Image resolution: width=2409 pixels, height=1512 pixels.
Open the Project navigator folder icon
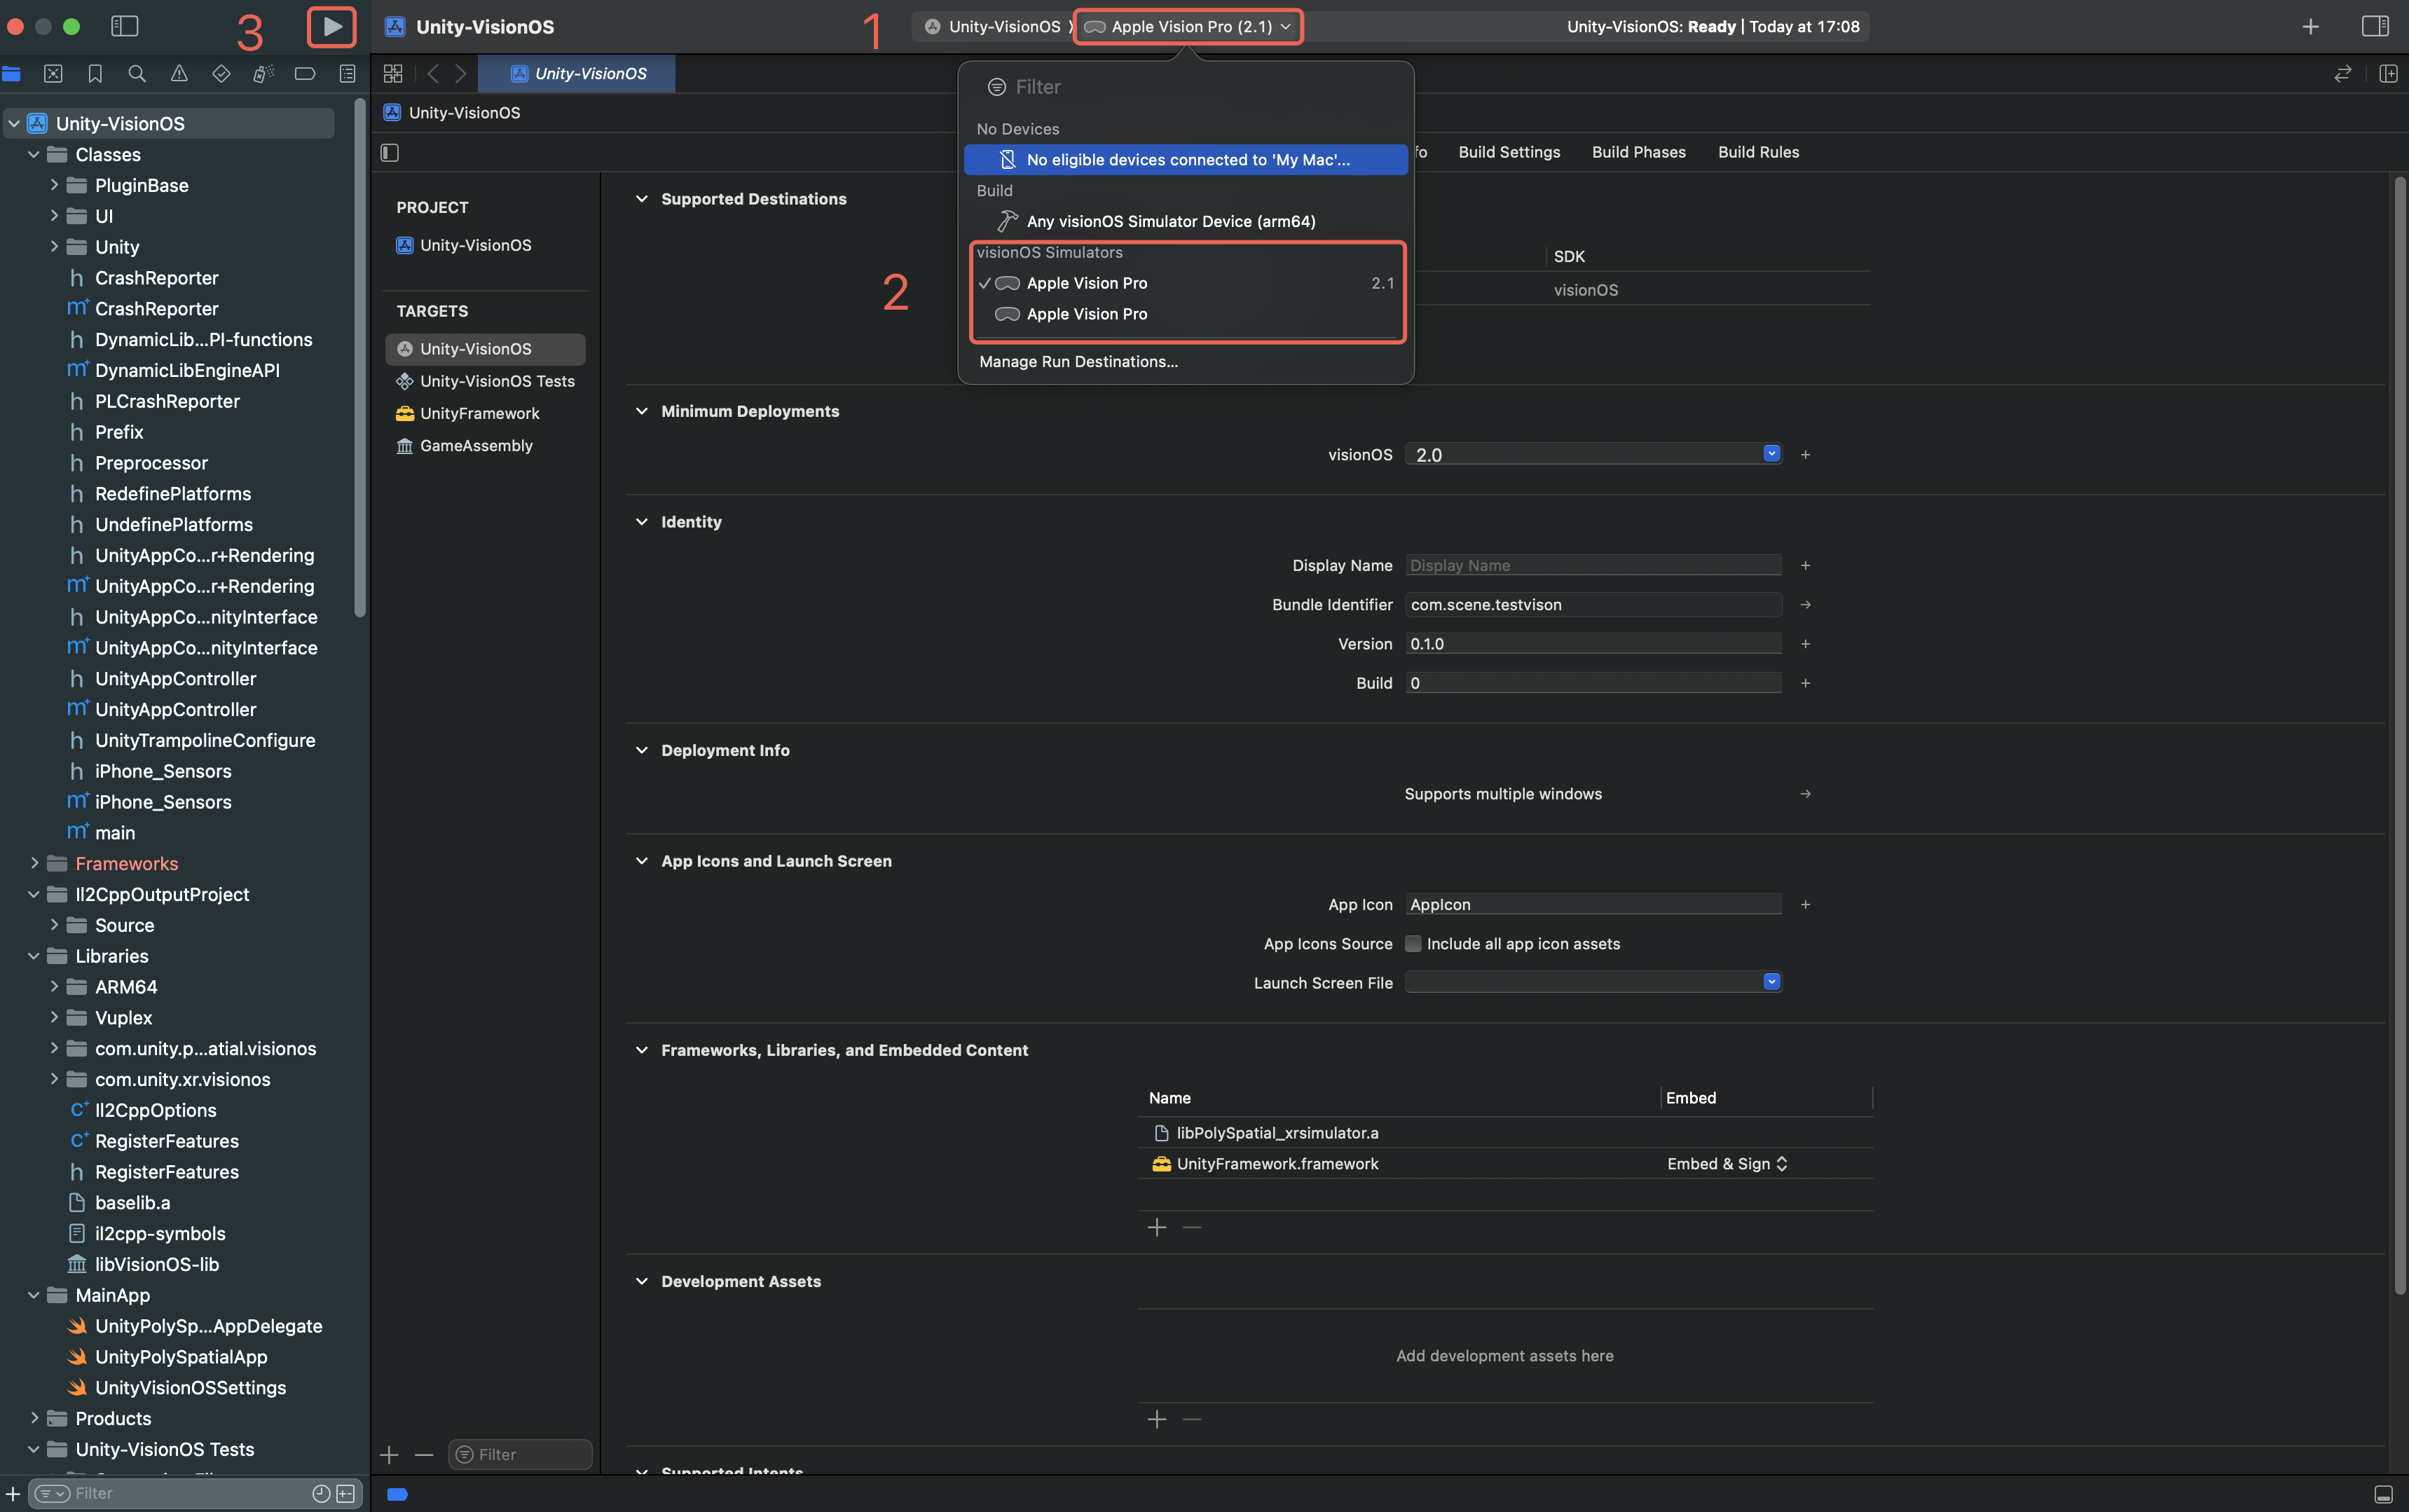(x=12, y=73)
